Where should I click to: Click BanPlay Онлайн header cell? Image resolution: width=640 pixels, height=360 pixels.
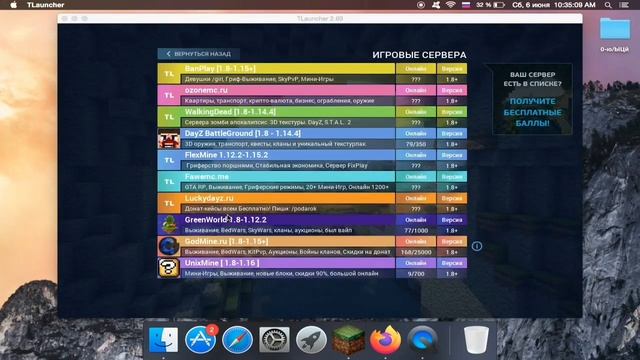point(416,69)
